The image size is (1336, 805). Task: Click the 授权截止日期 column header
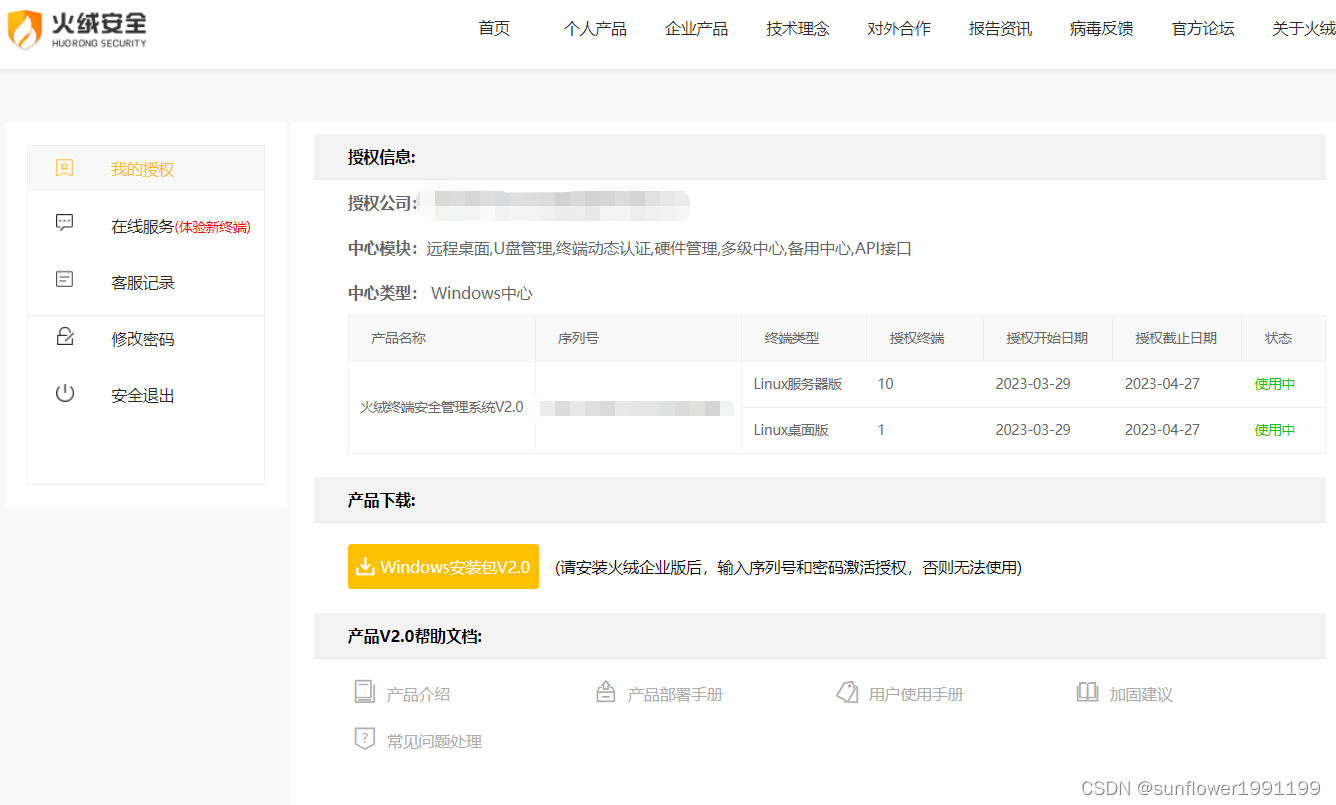point(1176,338)
